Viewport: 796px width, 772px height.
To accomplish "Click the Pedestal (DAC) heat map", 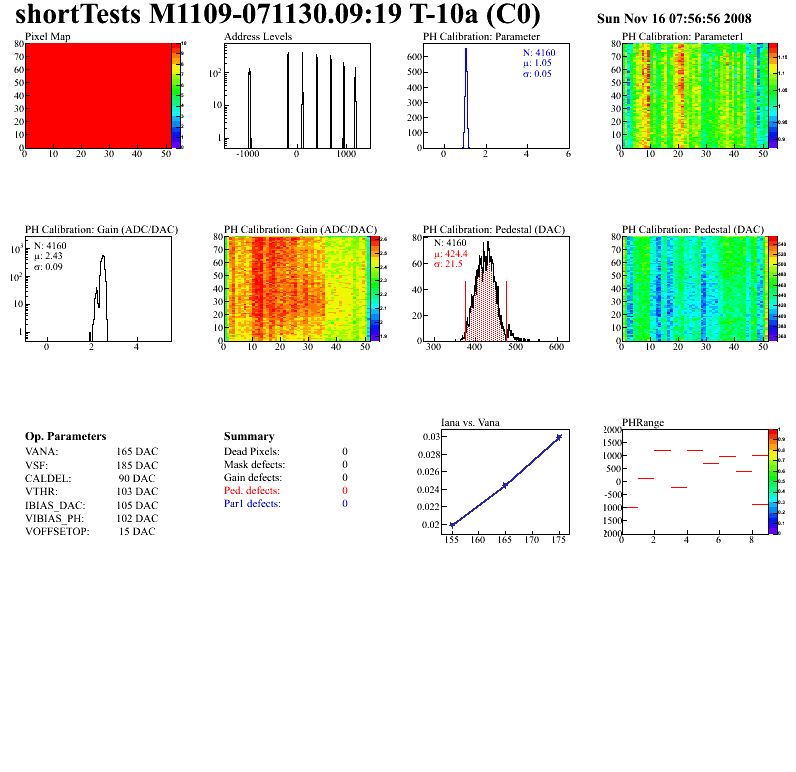I will pyautogui.click(x=695, y=289).
